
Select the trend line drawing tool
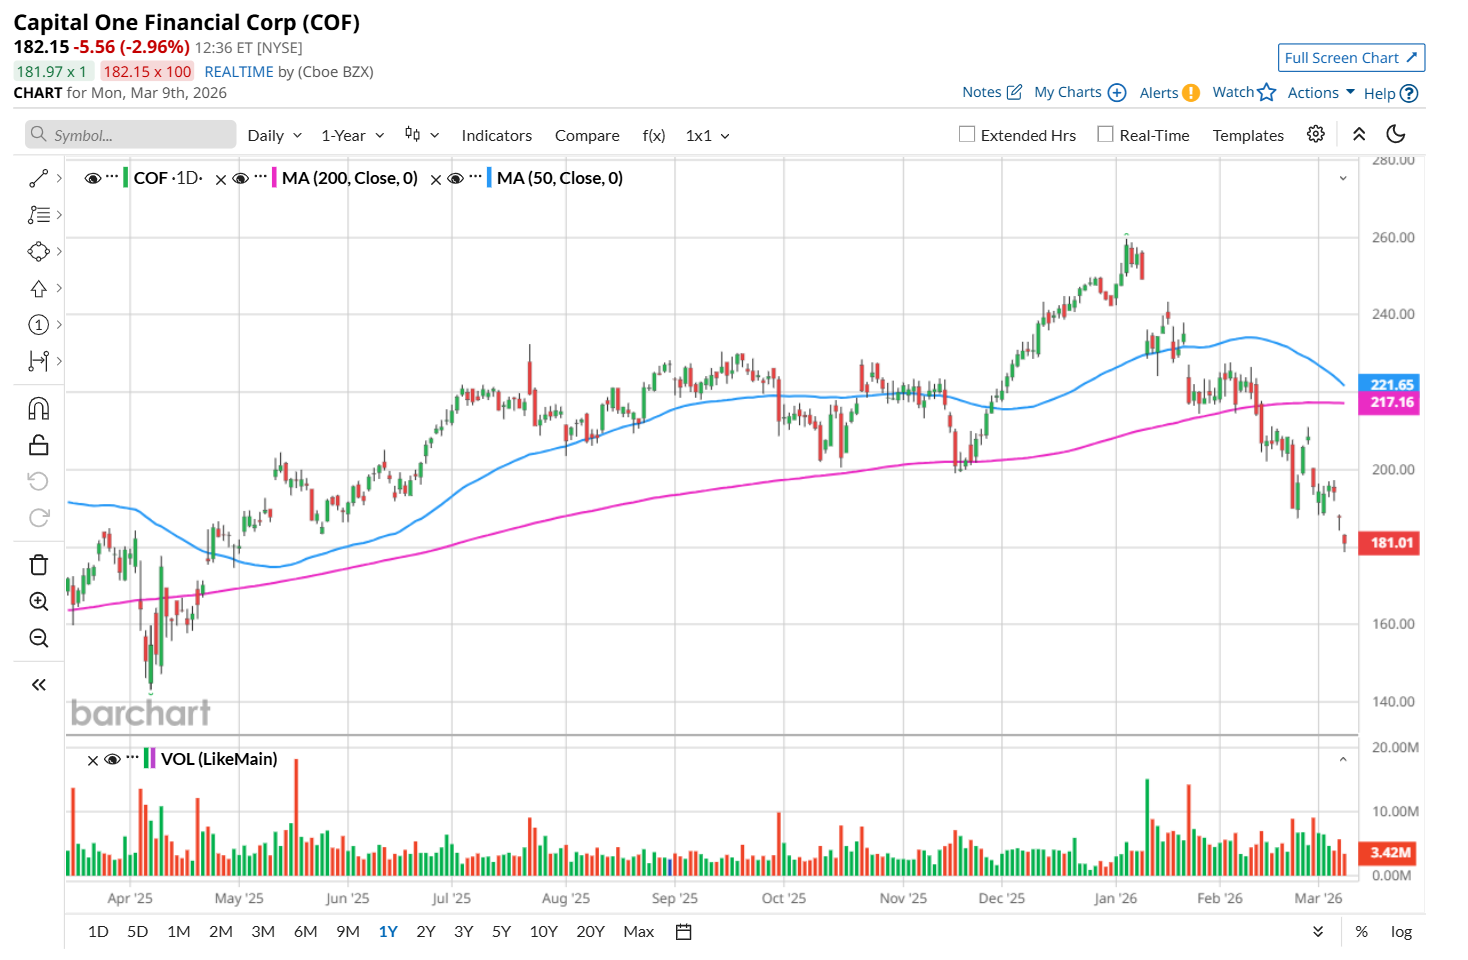click(38, 179)
